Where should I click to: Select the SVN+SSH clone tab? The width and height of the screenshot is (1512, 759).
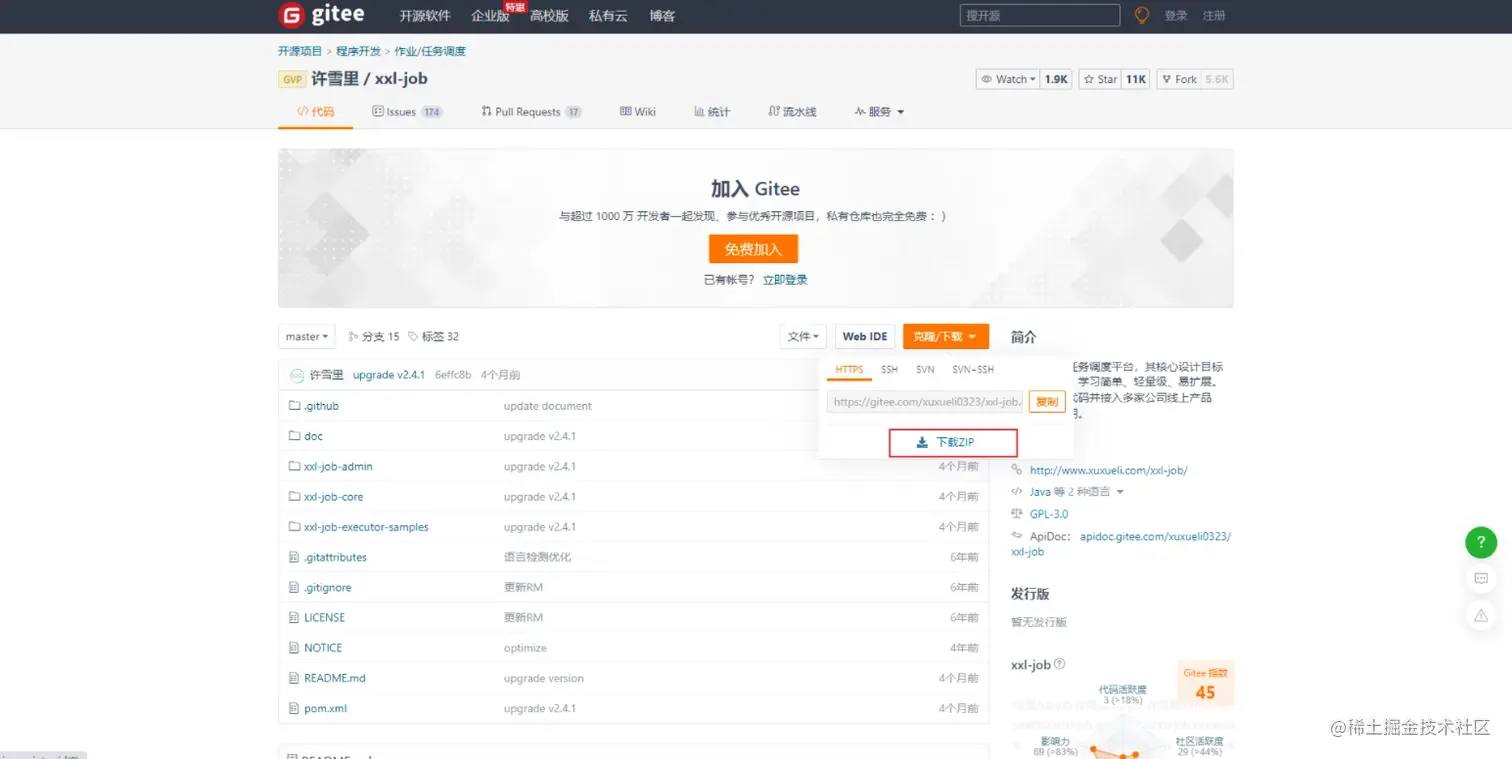[973, 370]
